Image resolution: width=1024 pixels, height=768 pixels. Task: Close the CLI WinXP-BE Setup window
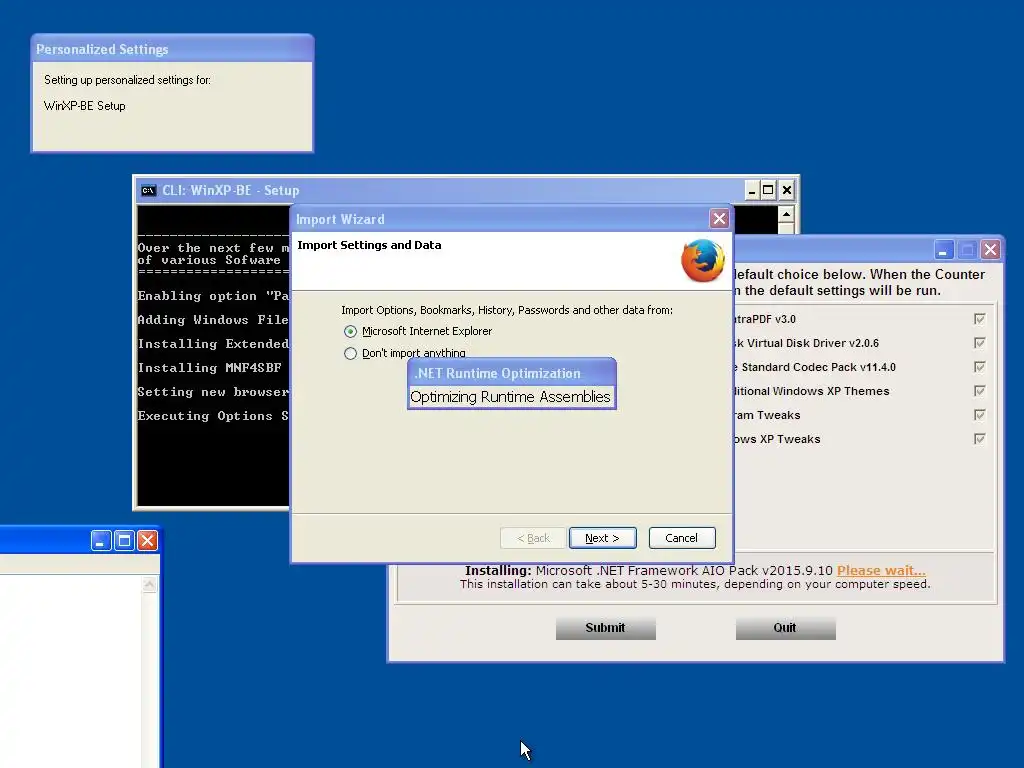click(x=787, y=191)
